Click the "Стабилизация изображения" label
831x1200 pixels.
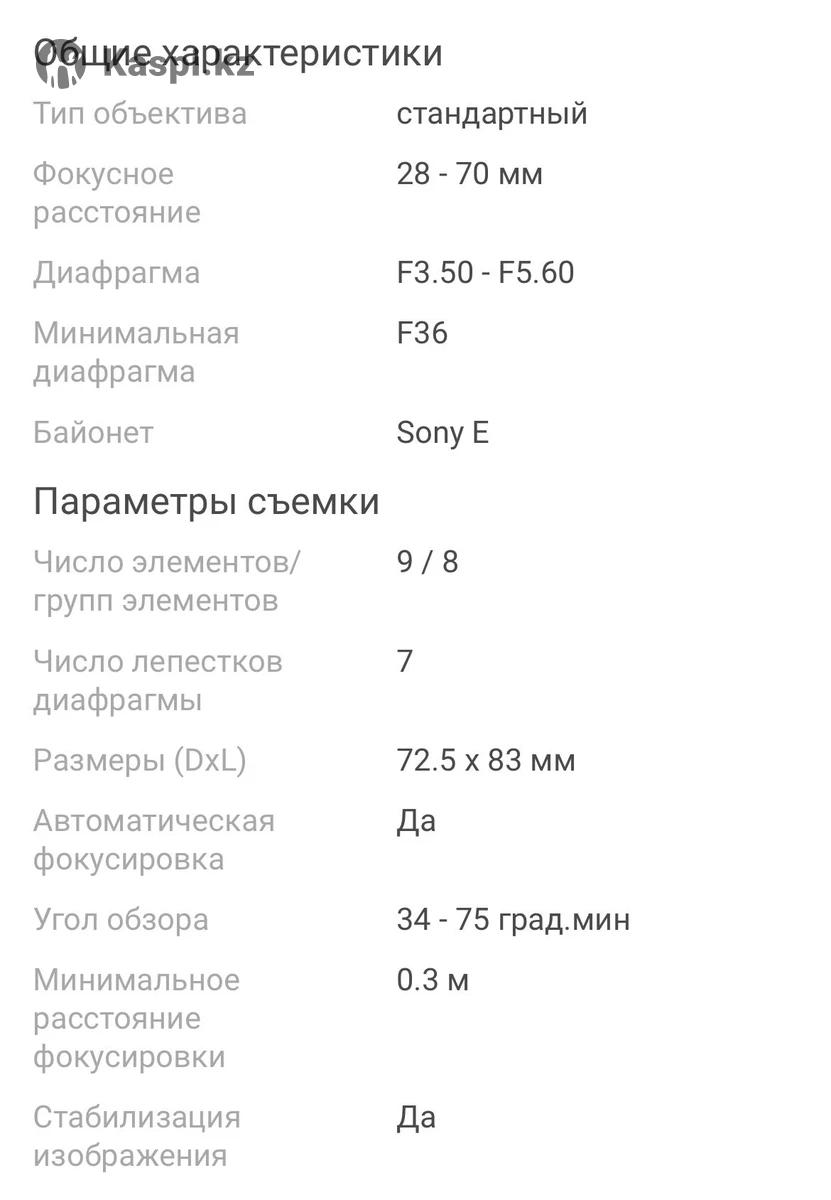coord(137,1136)
